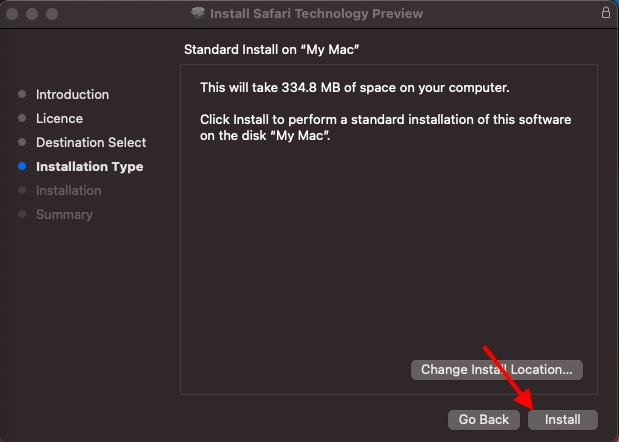Select the Summary step in sidebar

64,215
